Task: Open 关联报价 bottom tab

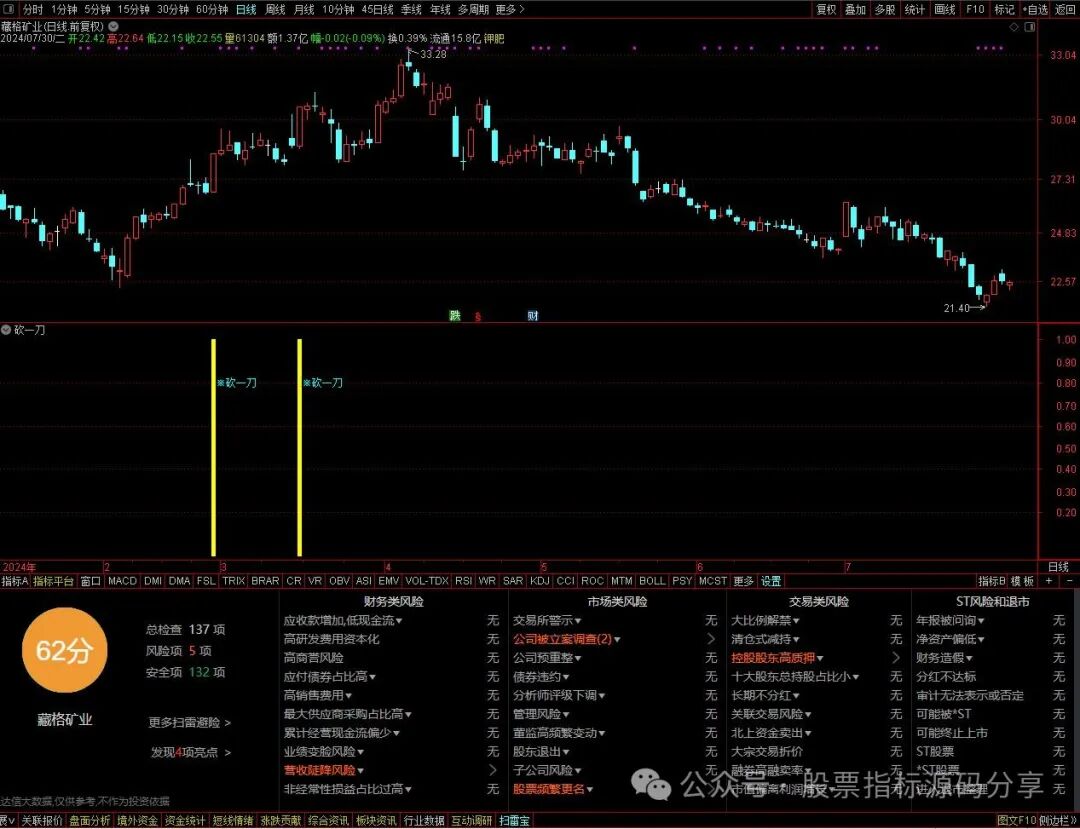Action: 41,821
